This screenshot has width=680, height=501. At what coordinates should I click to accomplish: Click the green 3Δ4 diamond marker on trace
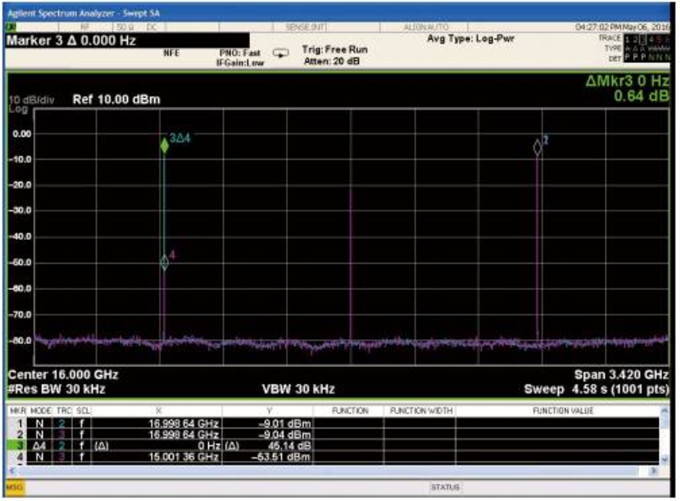coord(164,146)
